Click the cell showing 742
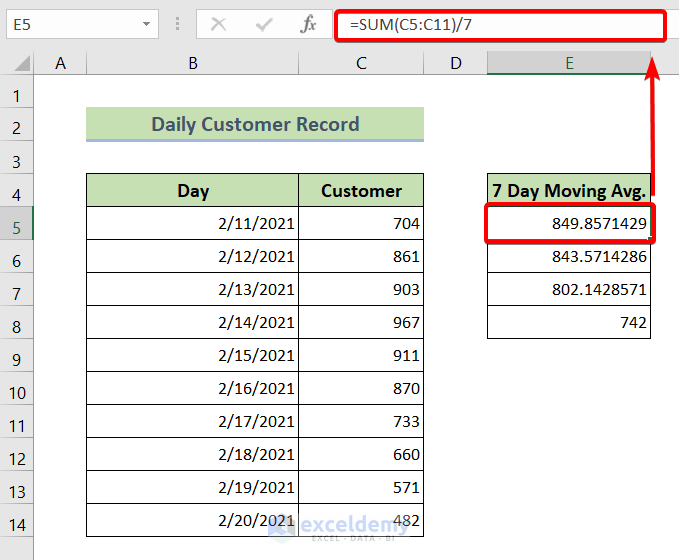This screenshot has width=679, height=560. pyautogui.click(x=569, y=323)
